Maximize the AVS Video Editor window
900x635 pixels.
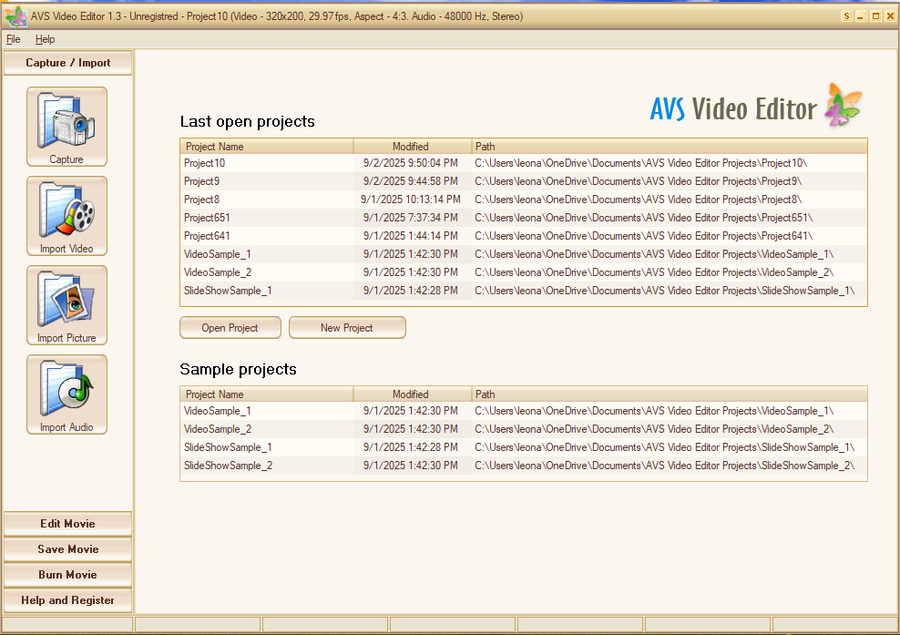[x=875, y=16]
